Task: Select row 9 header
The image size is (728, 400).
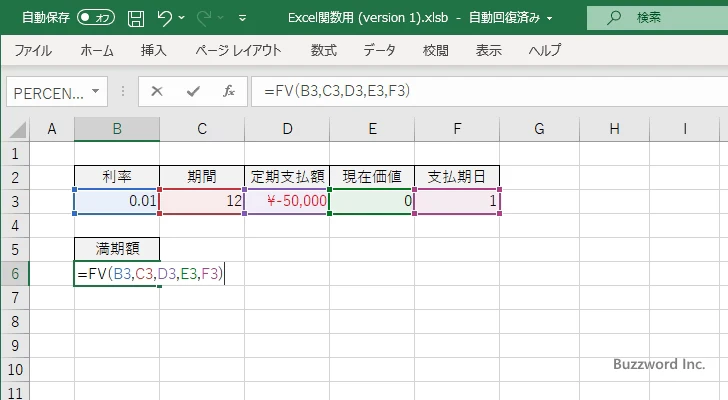Action: 15,346
